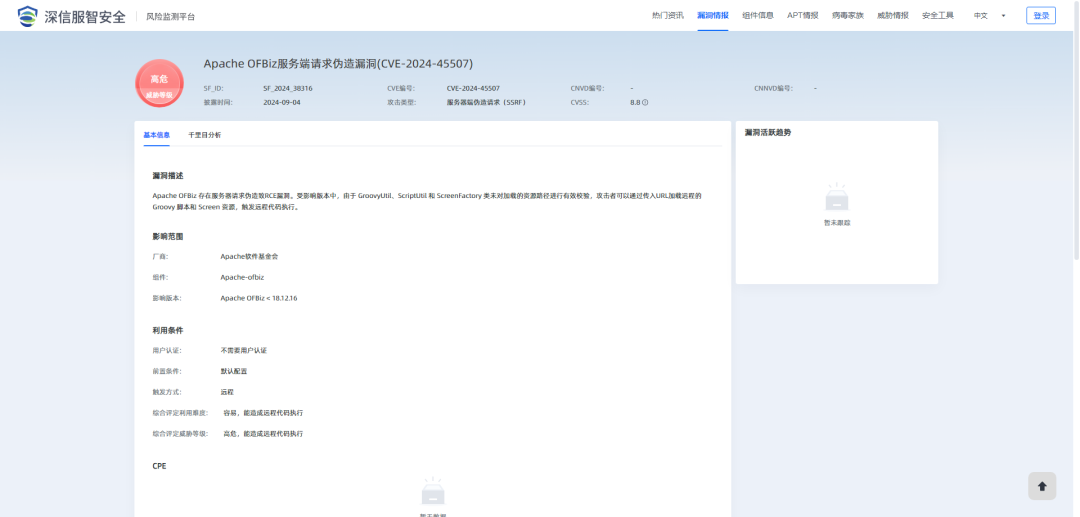This screenshot has width=1080, height=517.
Task: Open the 安全工具 menu
Action: point(937,16)
